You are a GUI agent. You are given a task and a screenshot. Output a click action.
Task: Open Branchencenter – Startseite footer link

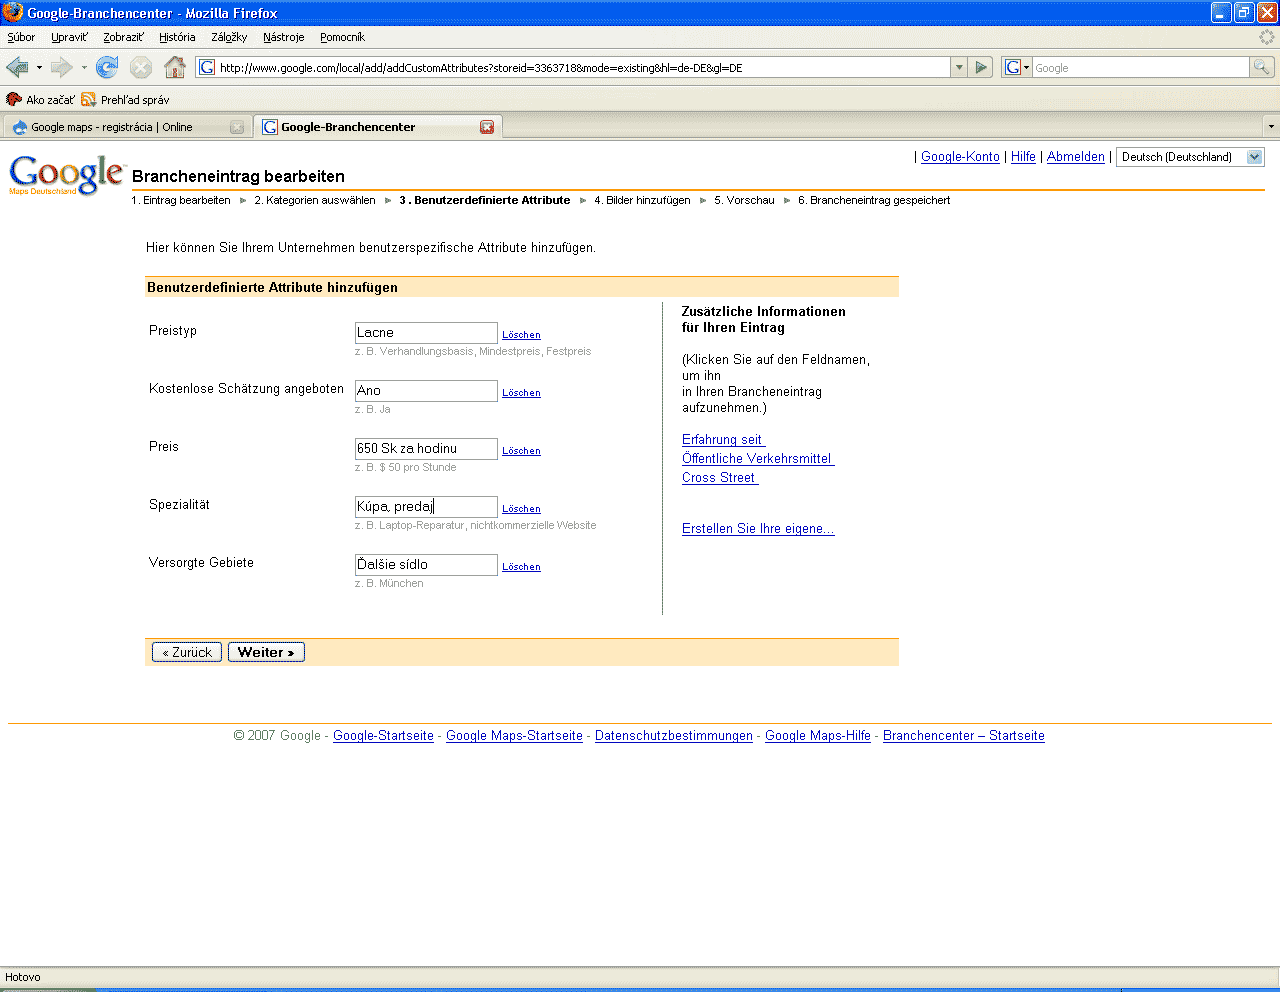click(964, 736)
